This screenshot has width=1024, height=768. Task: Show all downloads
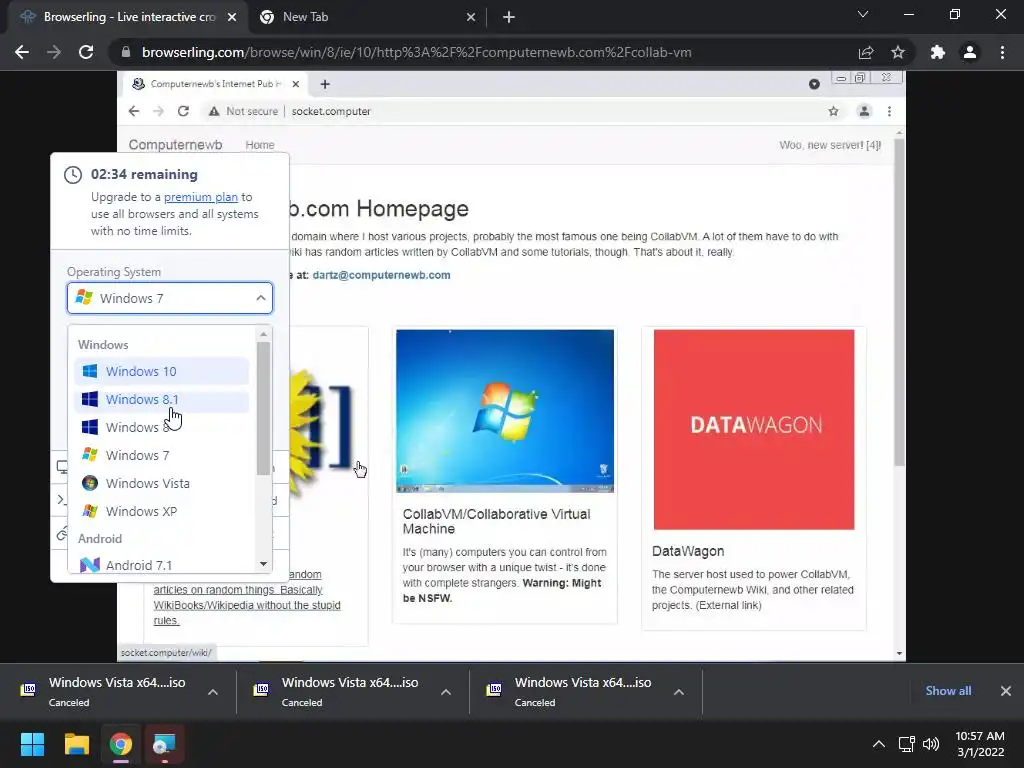[948, 691]
